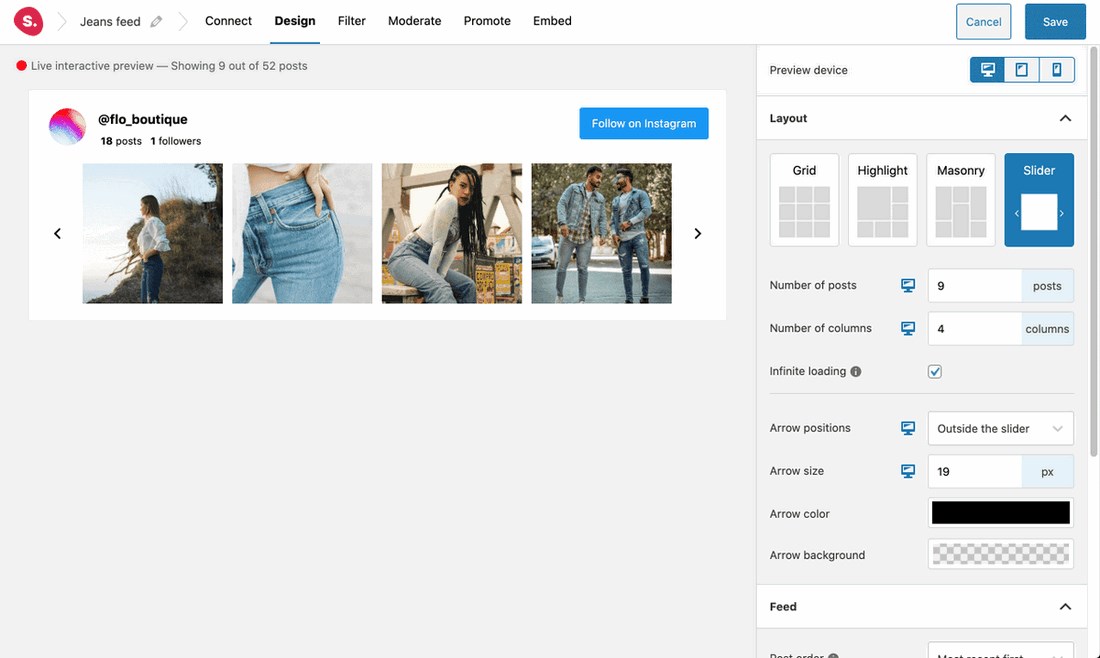Click responsive device icon beside Arrow positions

[x=908, y=428]
